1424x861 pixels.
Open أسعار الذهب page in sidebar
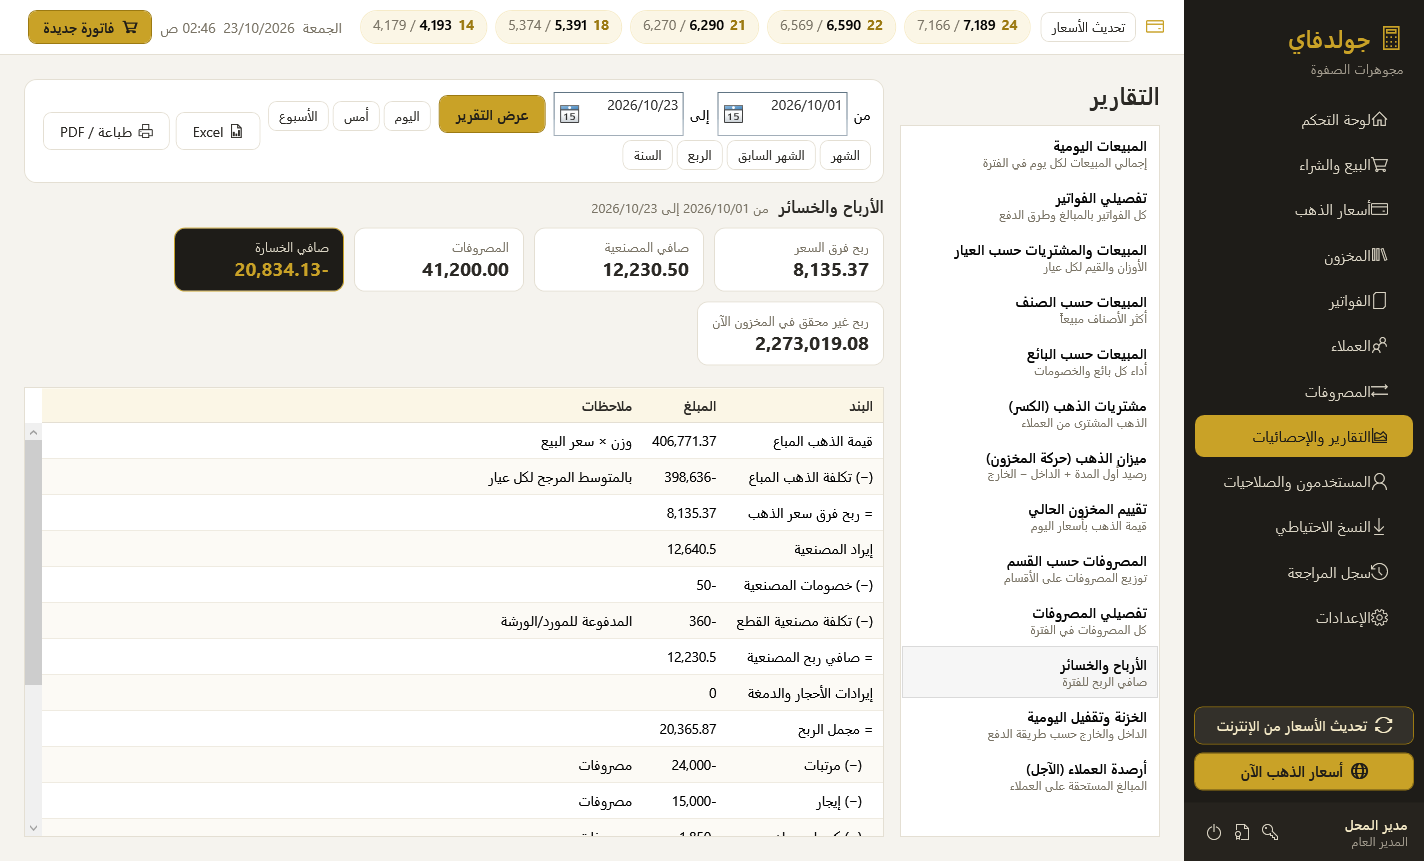point(1304,210)
